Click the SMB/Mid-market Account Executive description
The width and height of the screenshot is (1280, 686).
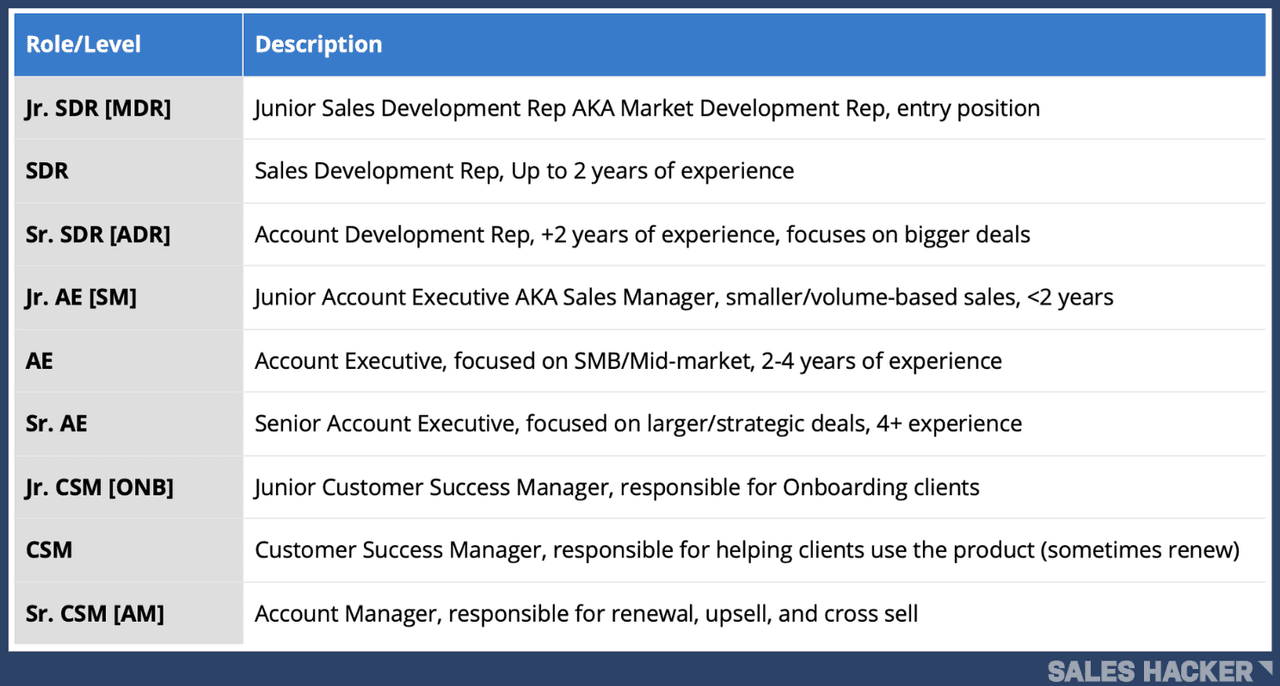[628, 361]
